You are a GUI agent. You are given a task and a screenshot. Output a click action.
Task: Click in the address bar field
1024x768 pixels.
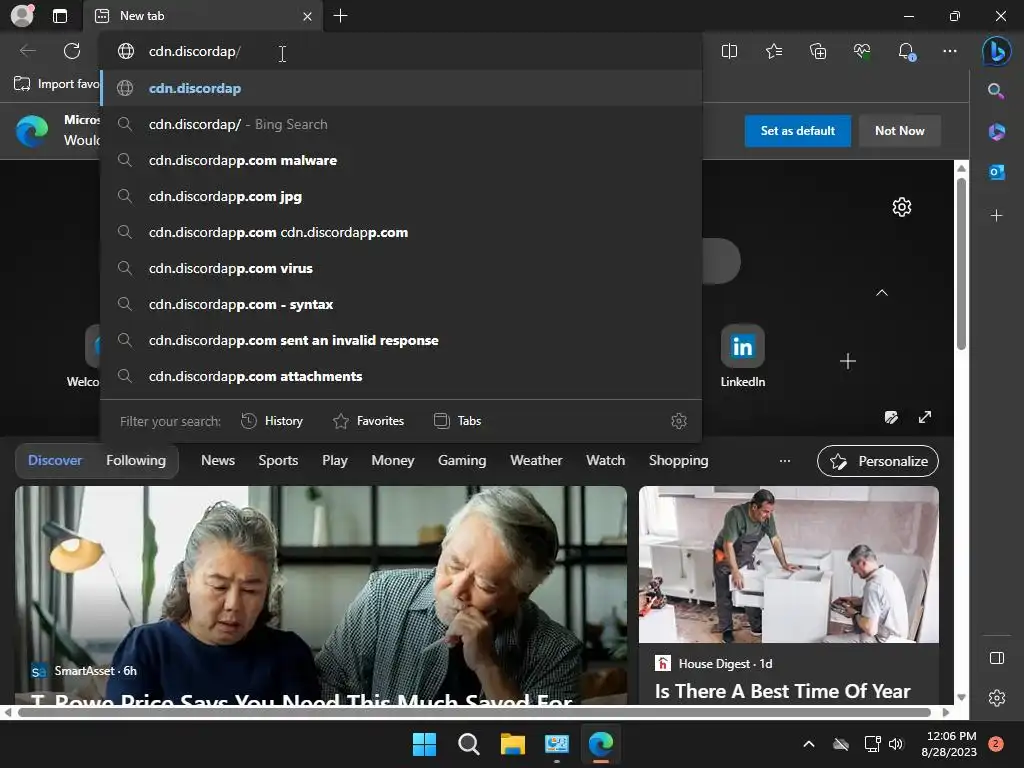pos(402,51)
